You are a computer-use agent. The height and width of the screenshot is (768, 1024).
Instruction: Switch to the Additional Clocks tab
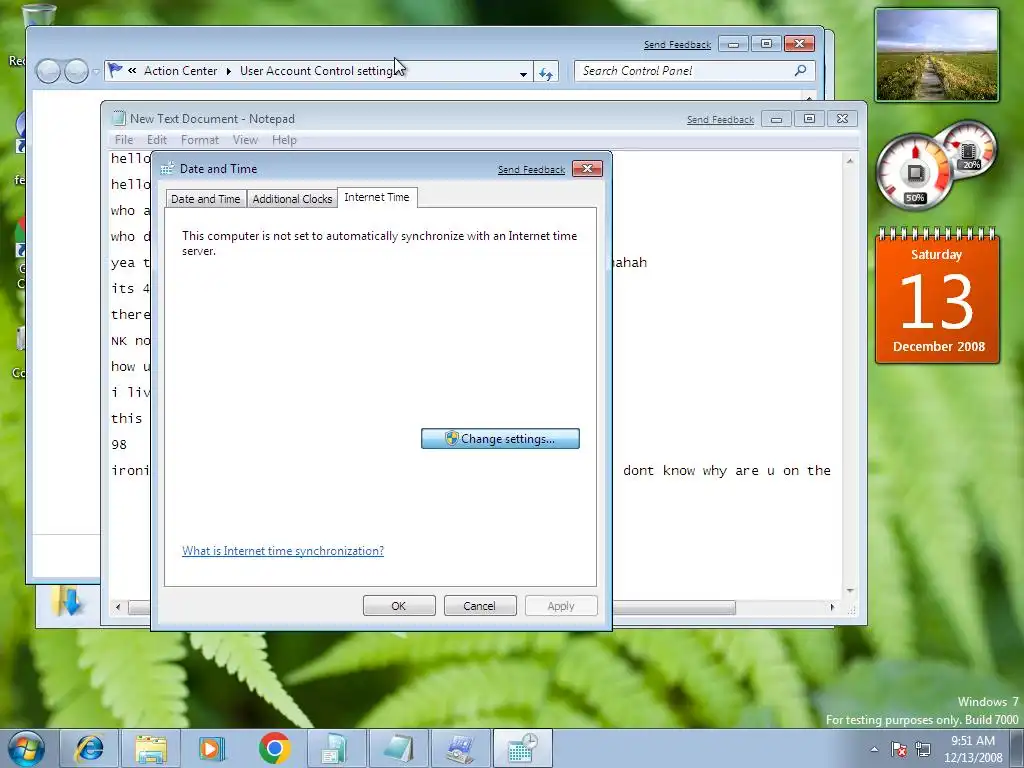pyautogui.click(x=292, y=199)
